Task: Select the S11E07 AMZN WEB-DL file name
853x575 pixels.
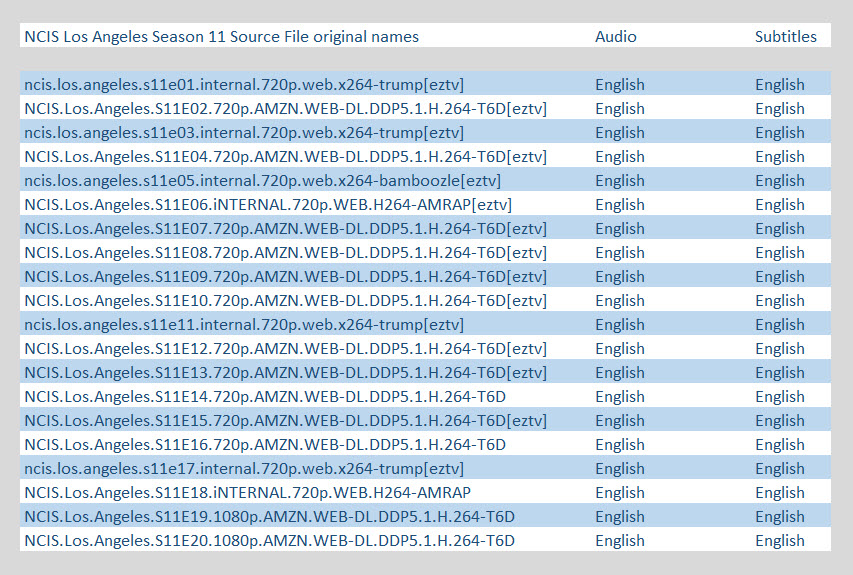Action: coord(286,228)
